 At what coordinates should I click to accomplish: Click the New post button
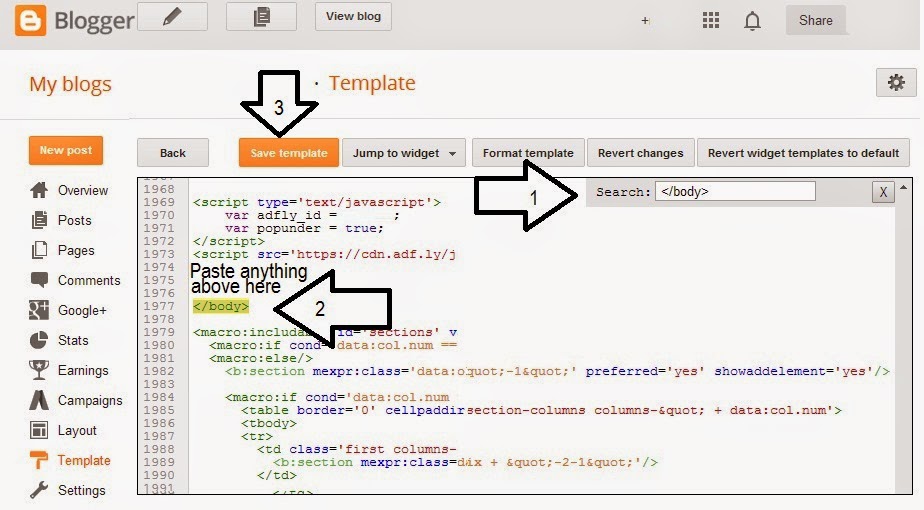65,150
